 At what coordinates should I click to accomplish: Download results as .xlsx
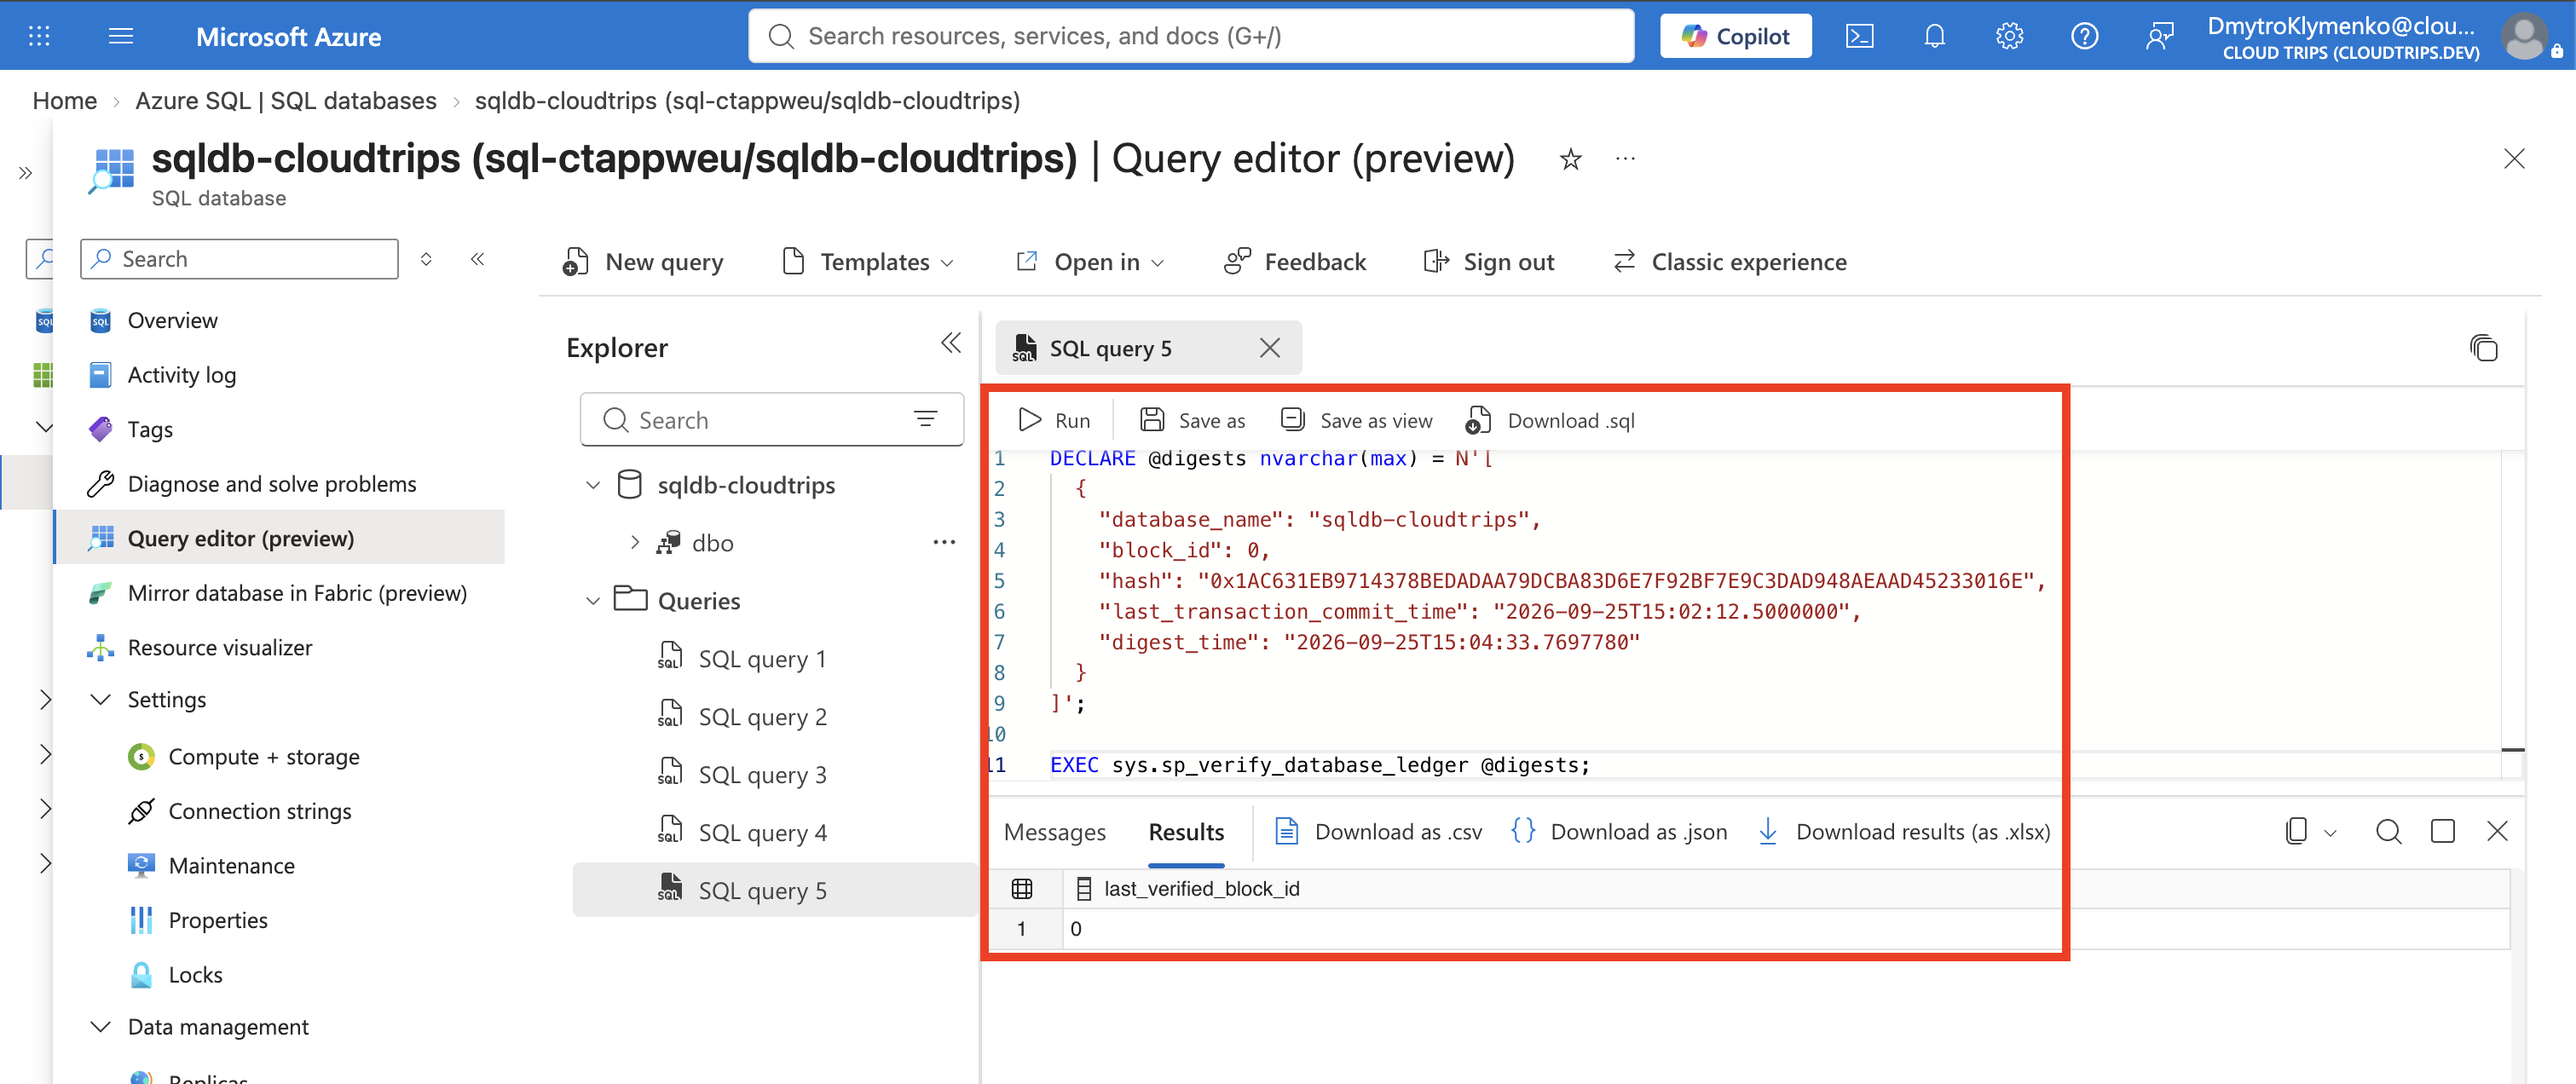[x=1904, y=832]
